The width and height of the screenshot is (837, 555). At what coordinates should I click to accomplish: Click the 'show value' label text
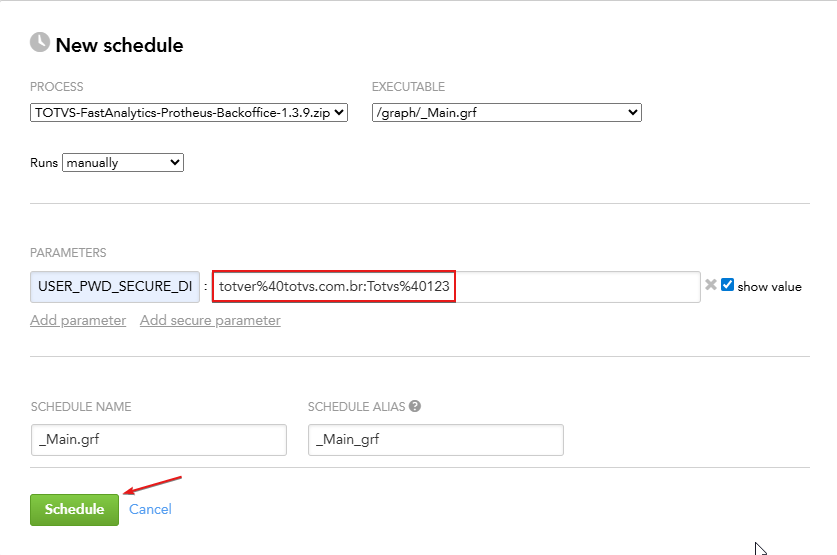point(769,286)
